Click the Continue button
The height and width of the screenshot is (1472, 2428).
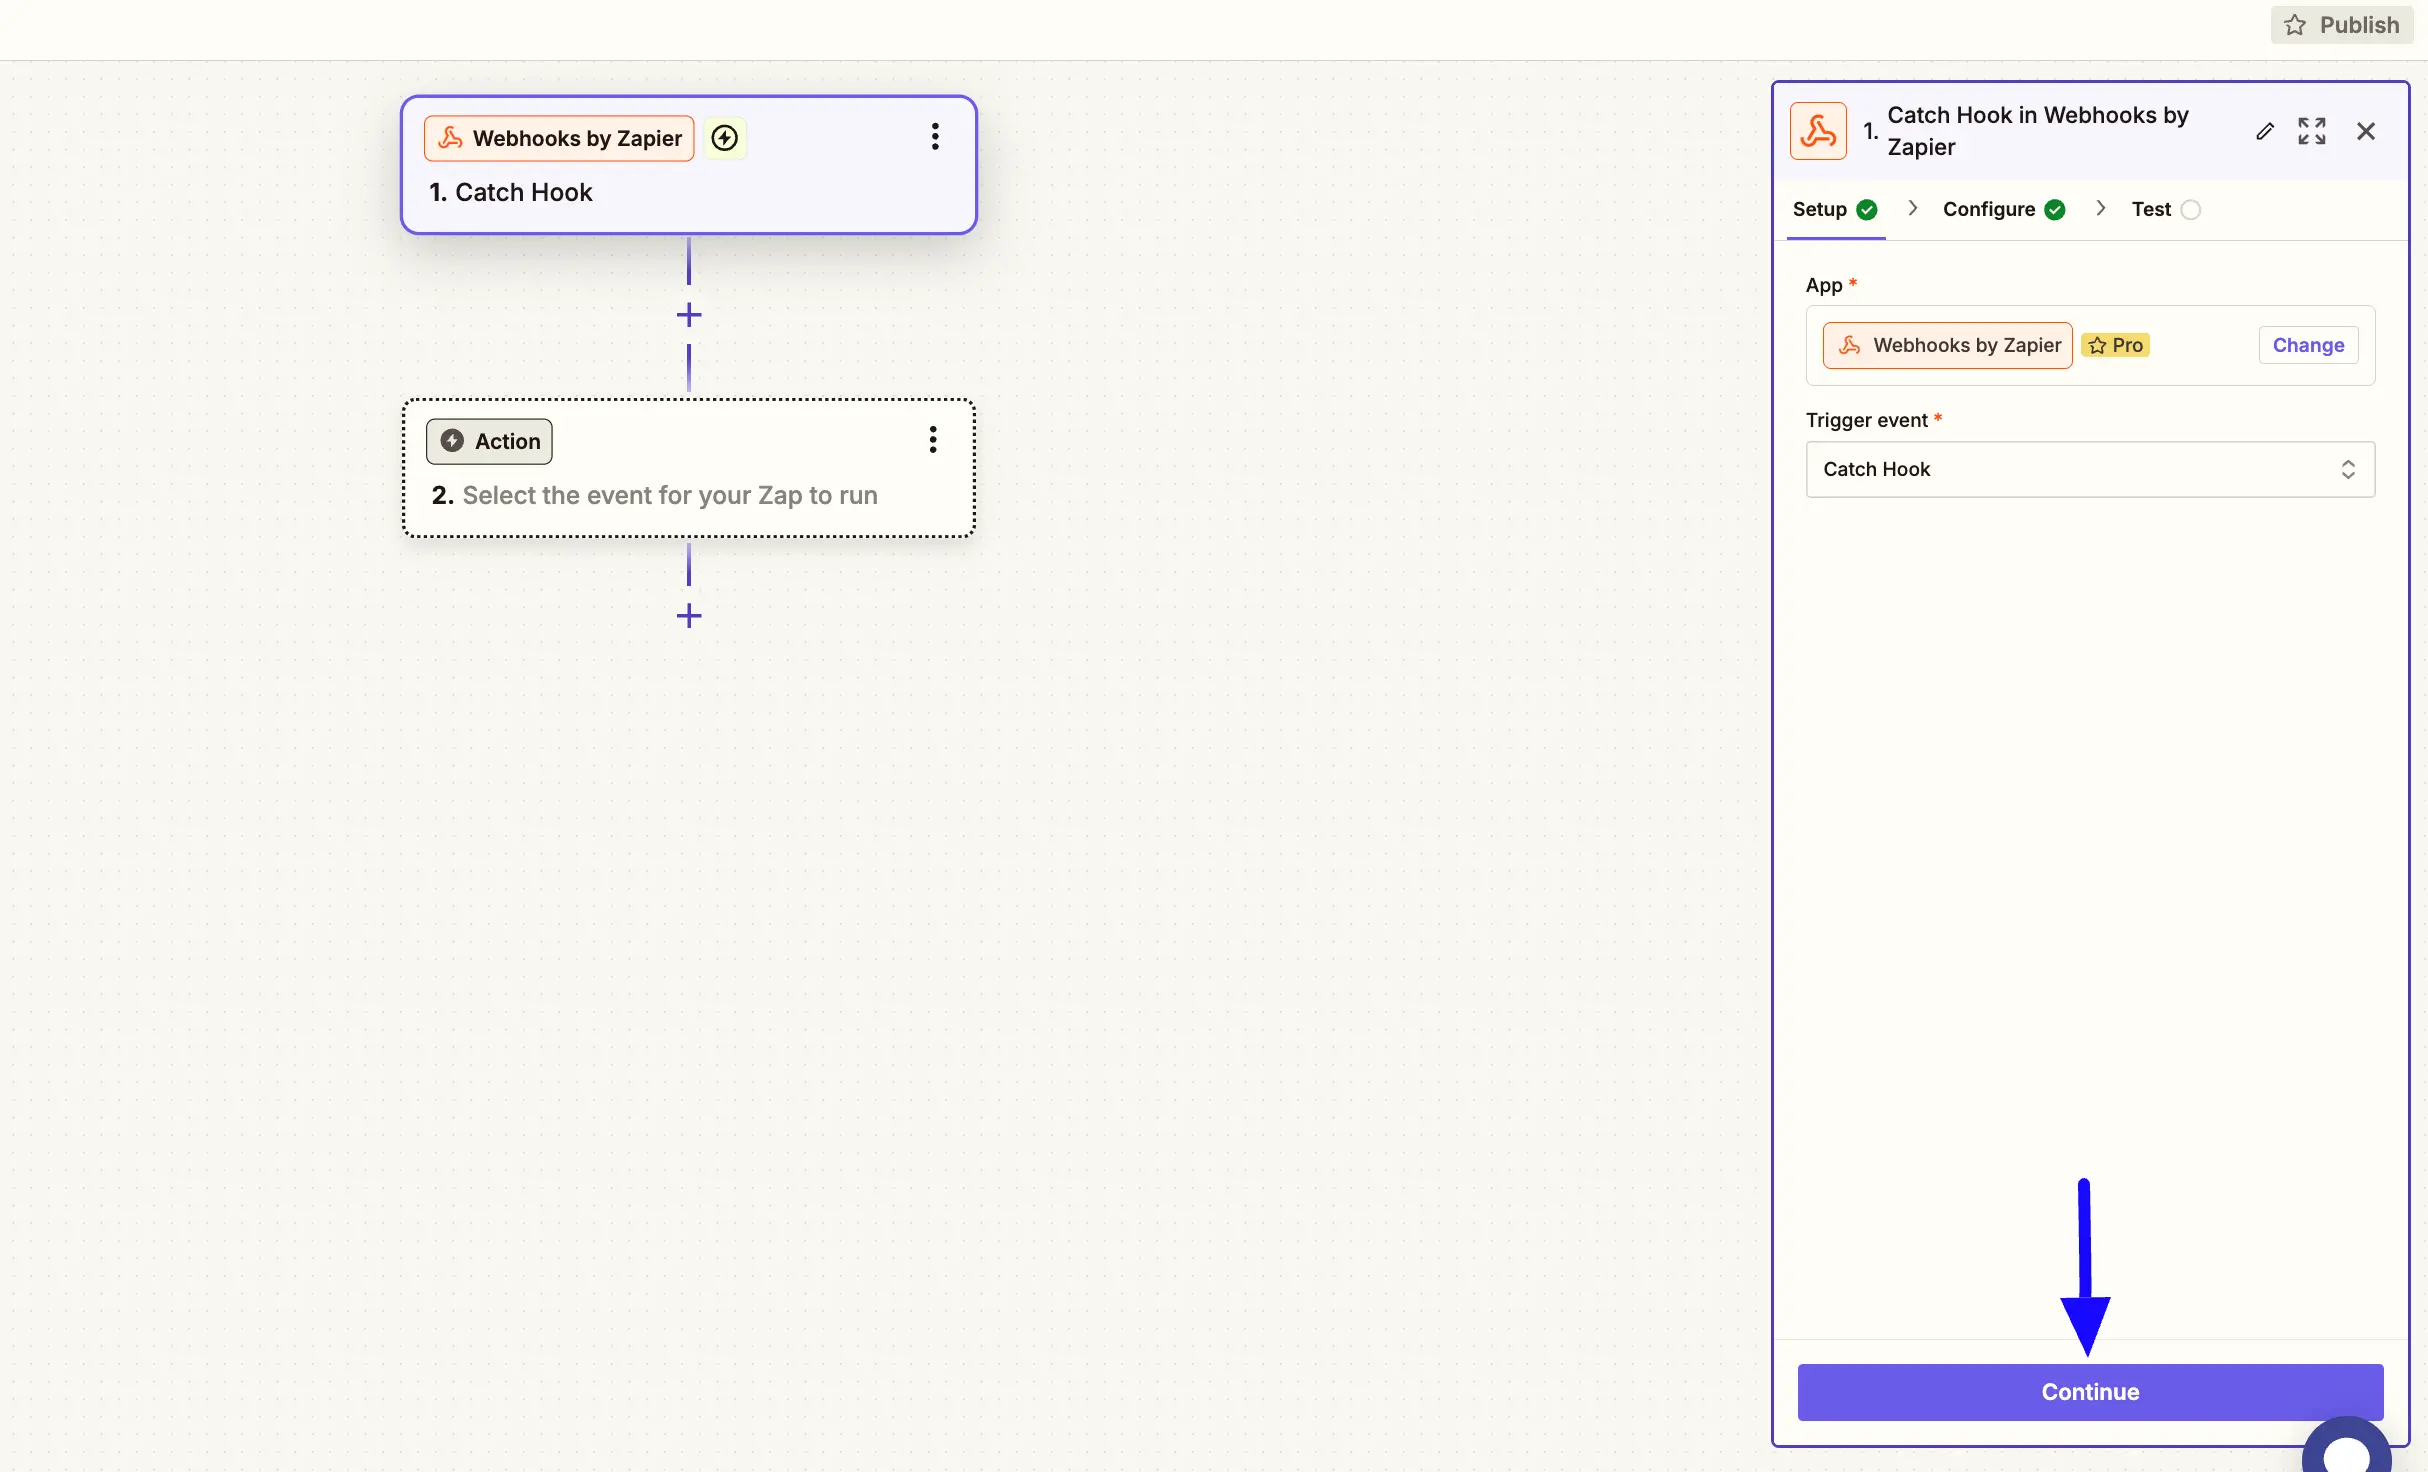click(2090, 1391)
